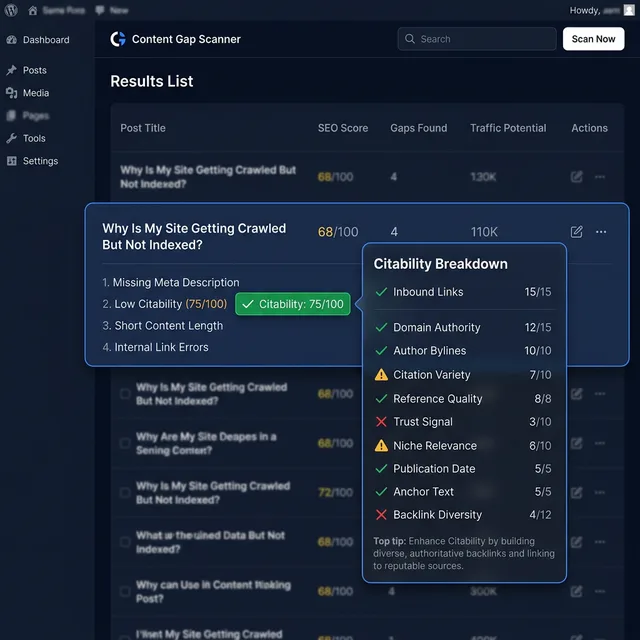Open the three-dot menu in Why can Use in Content row
The height and width of the screenshot is (640, 640).
pos(600,591)
